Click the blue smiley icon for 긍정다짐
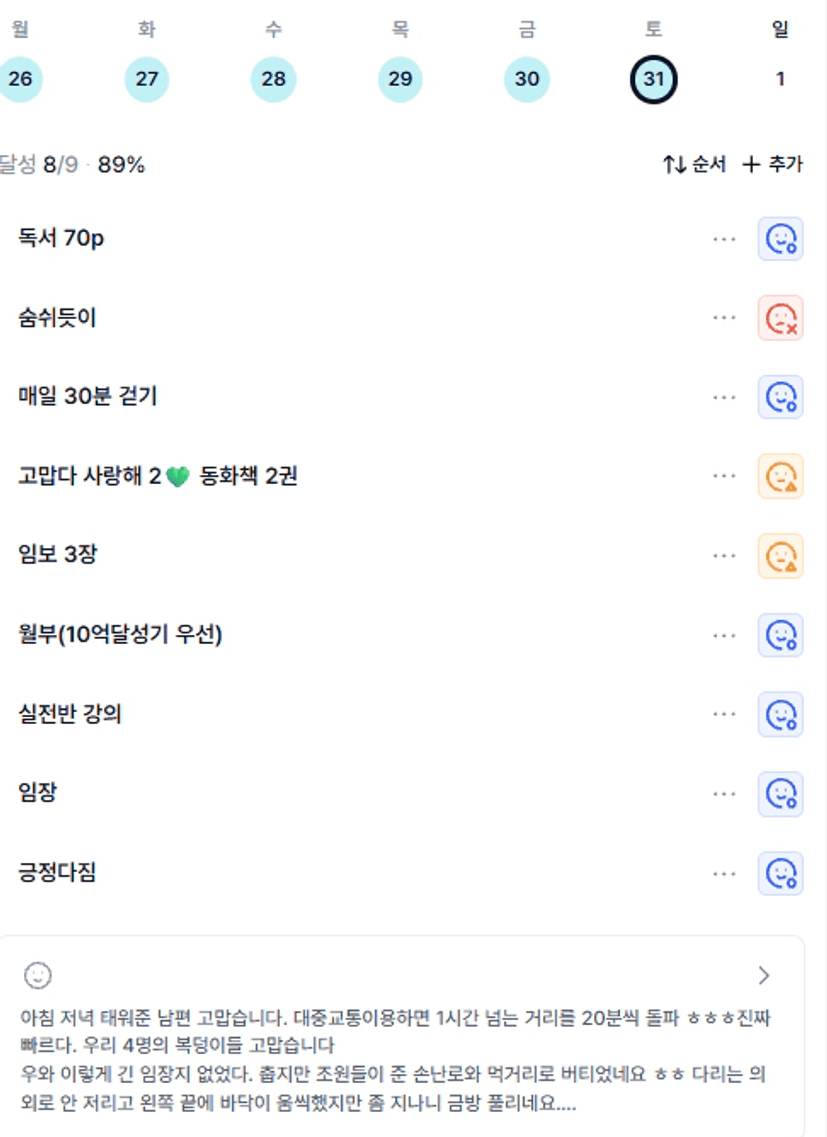Screen dimensions: 827x1137 click(780, 873)
